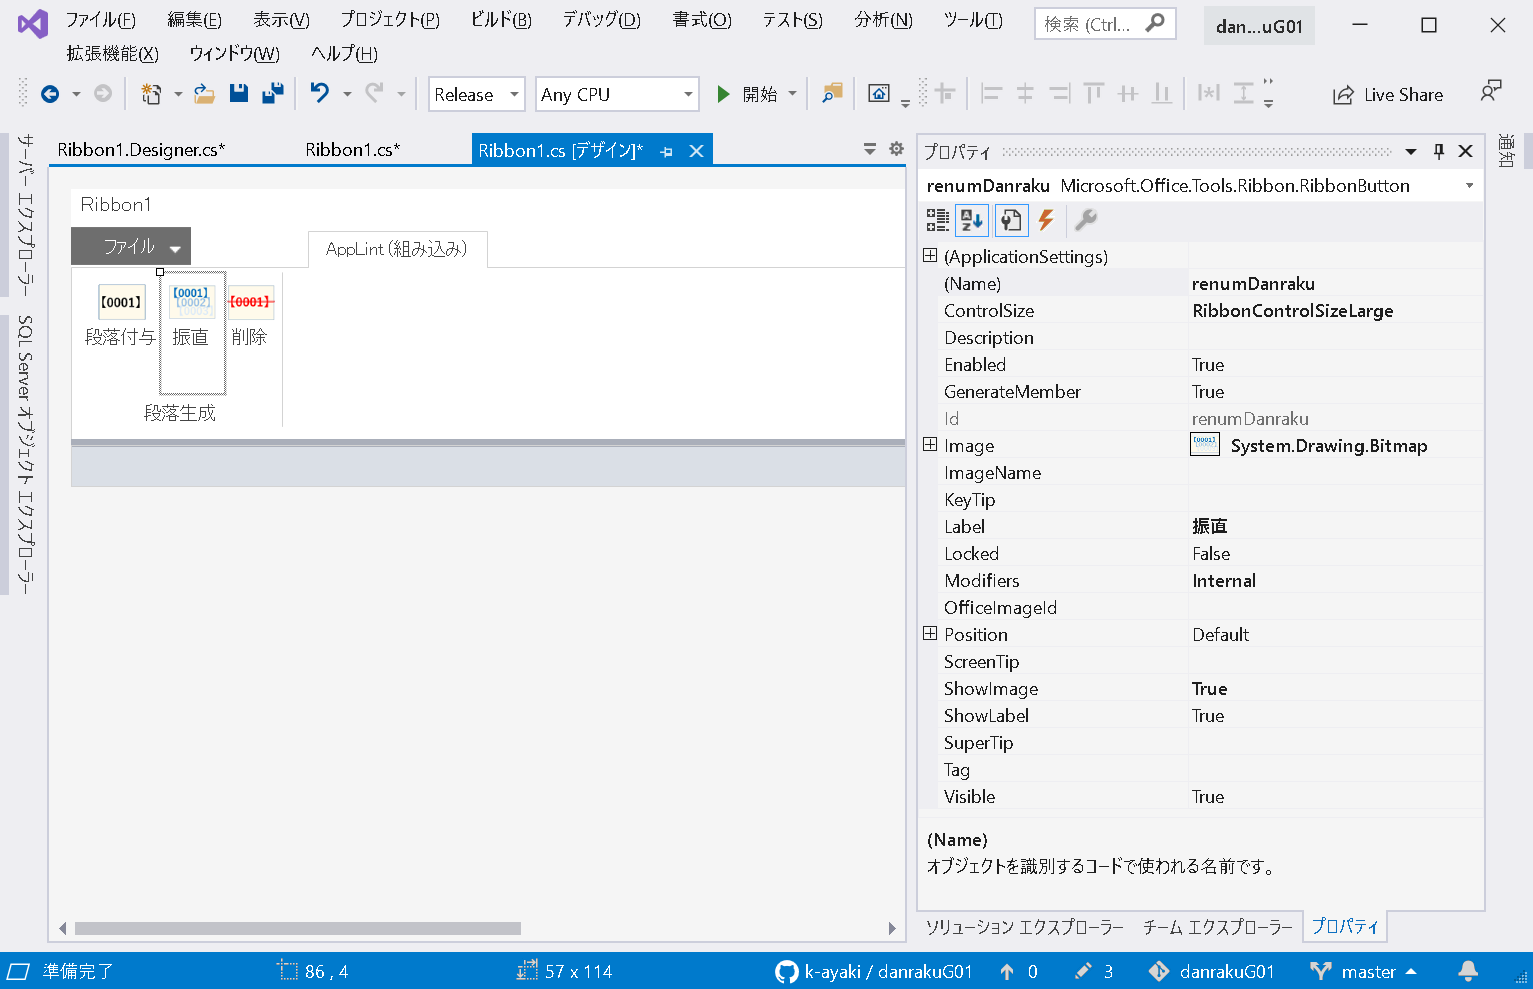Expand the Image property node
Screen dimensions: 1533x989
(x=930, y=445)
